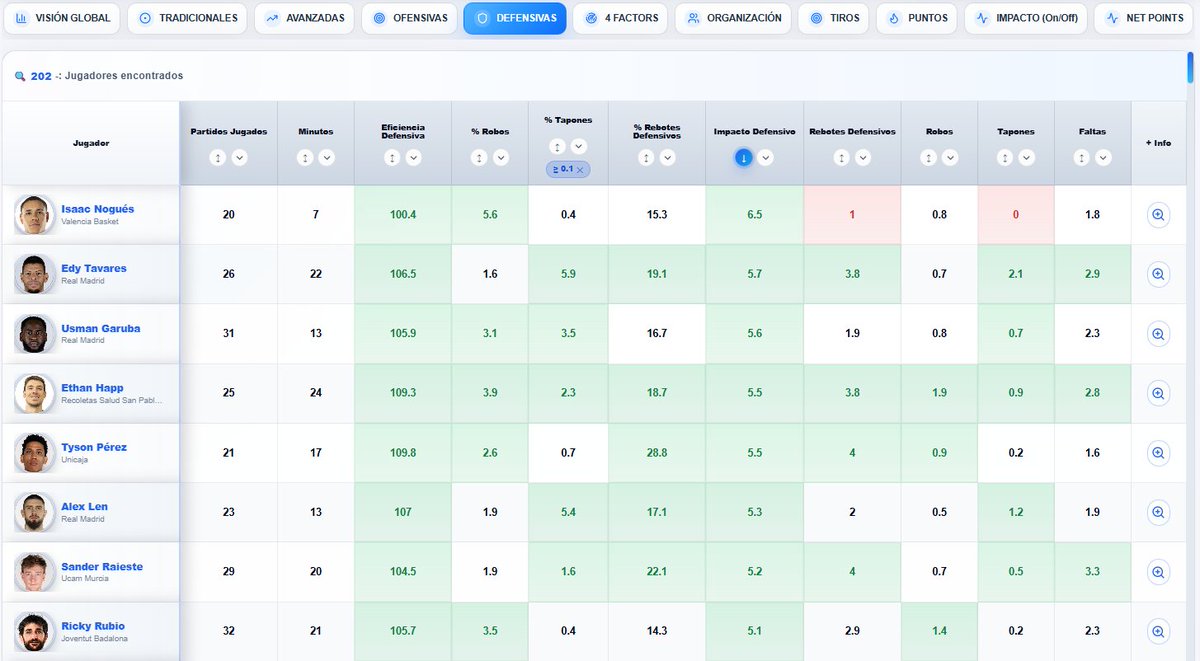The image size is (1200, 661).
Task: Open more info for Edy Tavares
Action: pos(1158,274)
